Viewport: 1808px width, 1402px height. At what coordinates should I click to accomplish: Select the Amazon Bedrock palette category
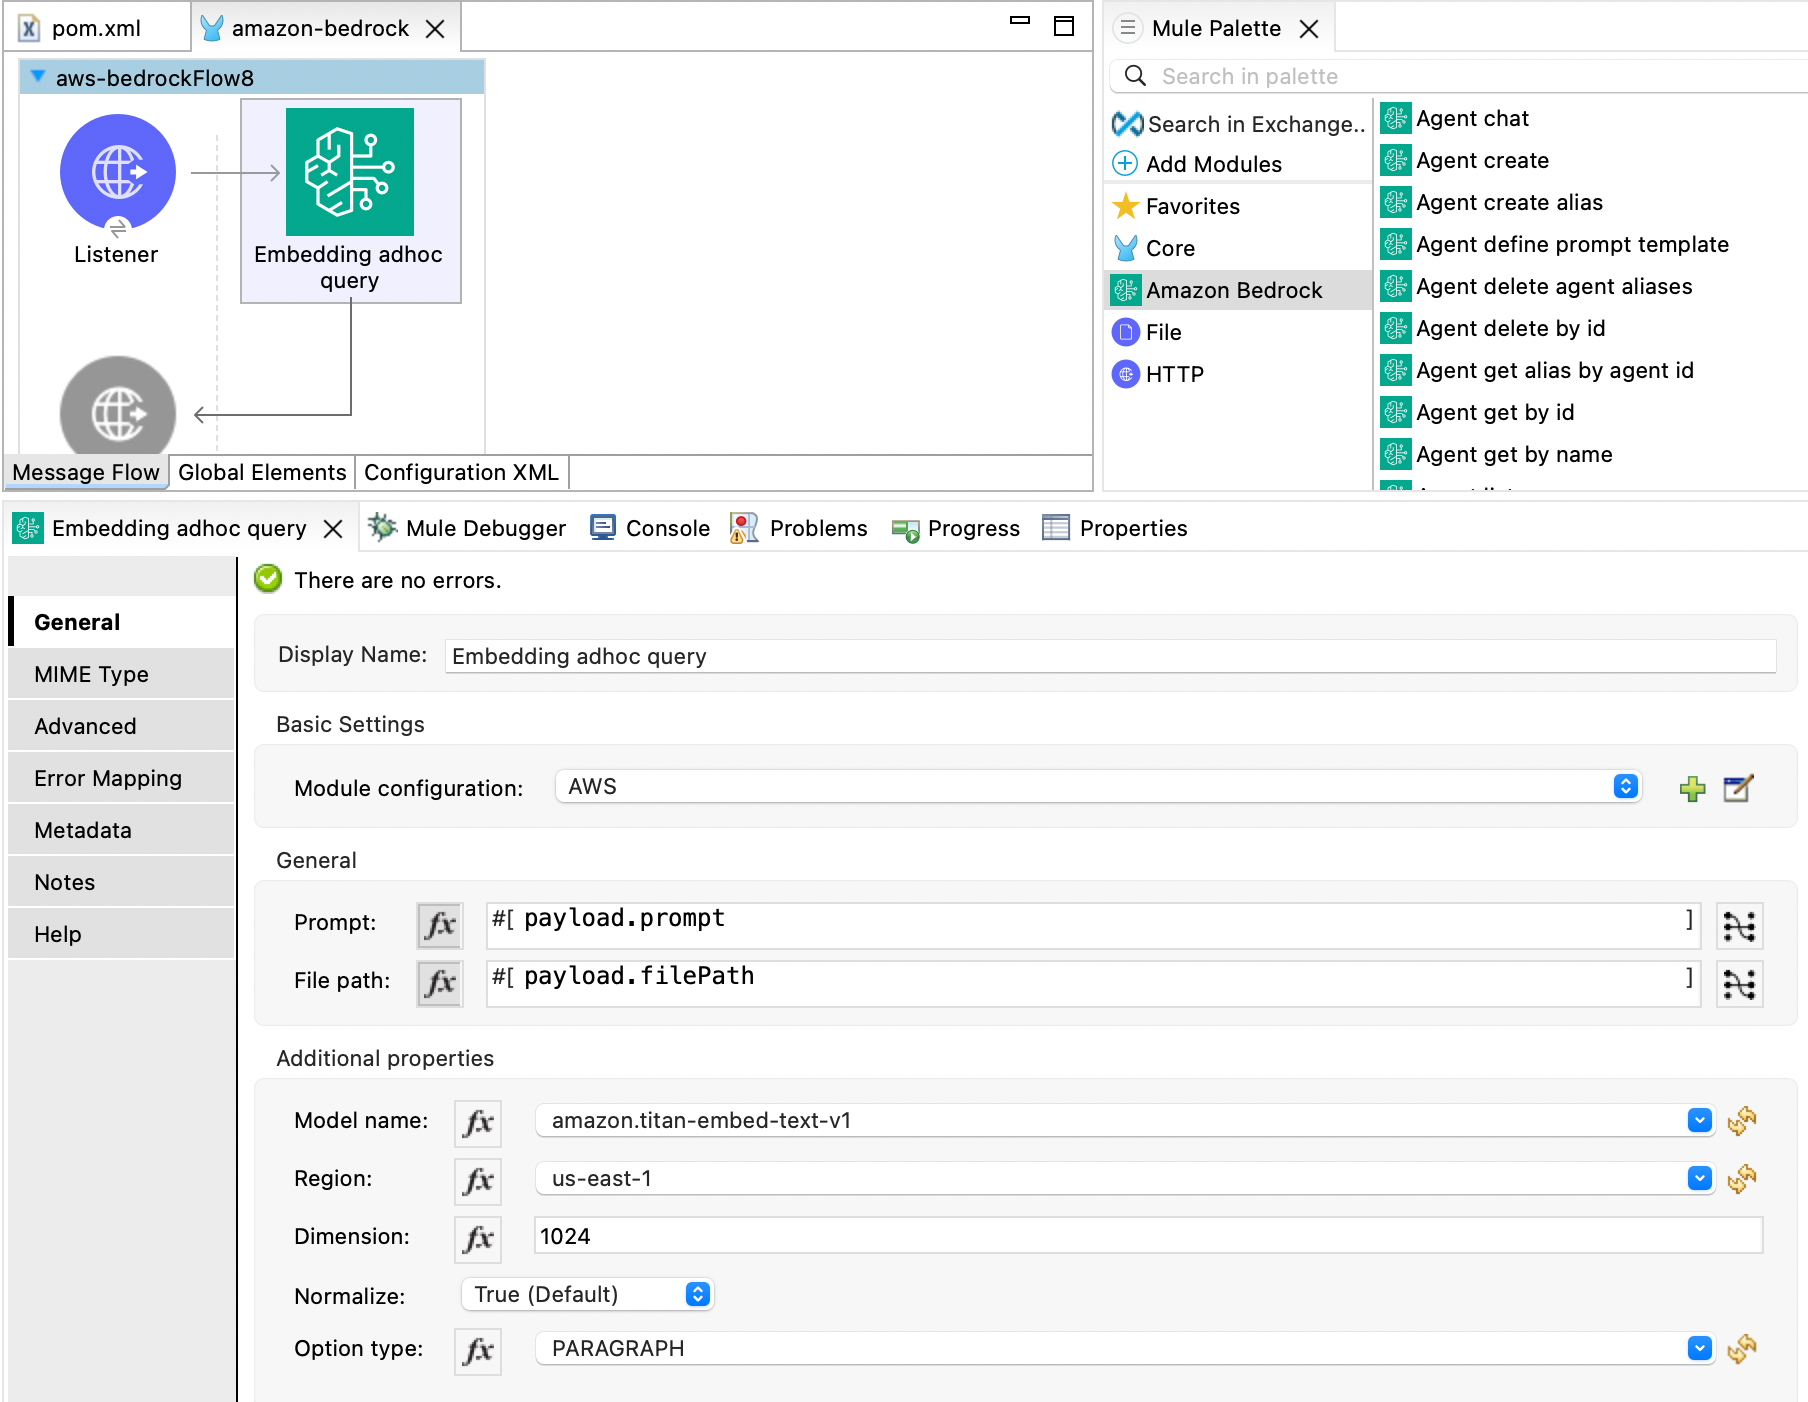click(x=1238, y=290)
